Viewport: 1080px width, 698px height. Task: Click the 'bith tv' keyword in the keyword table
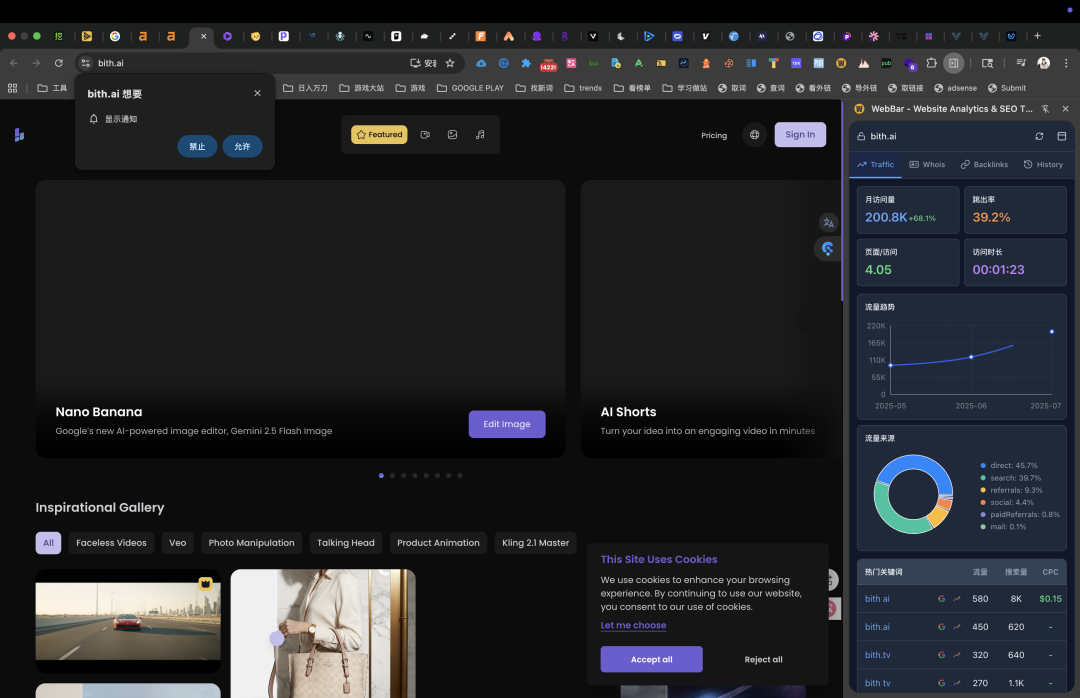878,684
